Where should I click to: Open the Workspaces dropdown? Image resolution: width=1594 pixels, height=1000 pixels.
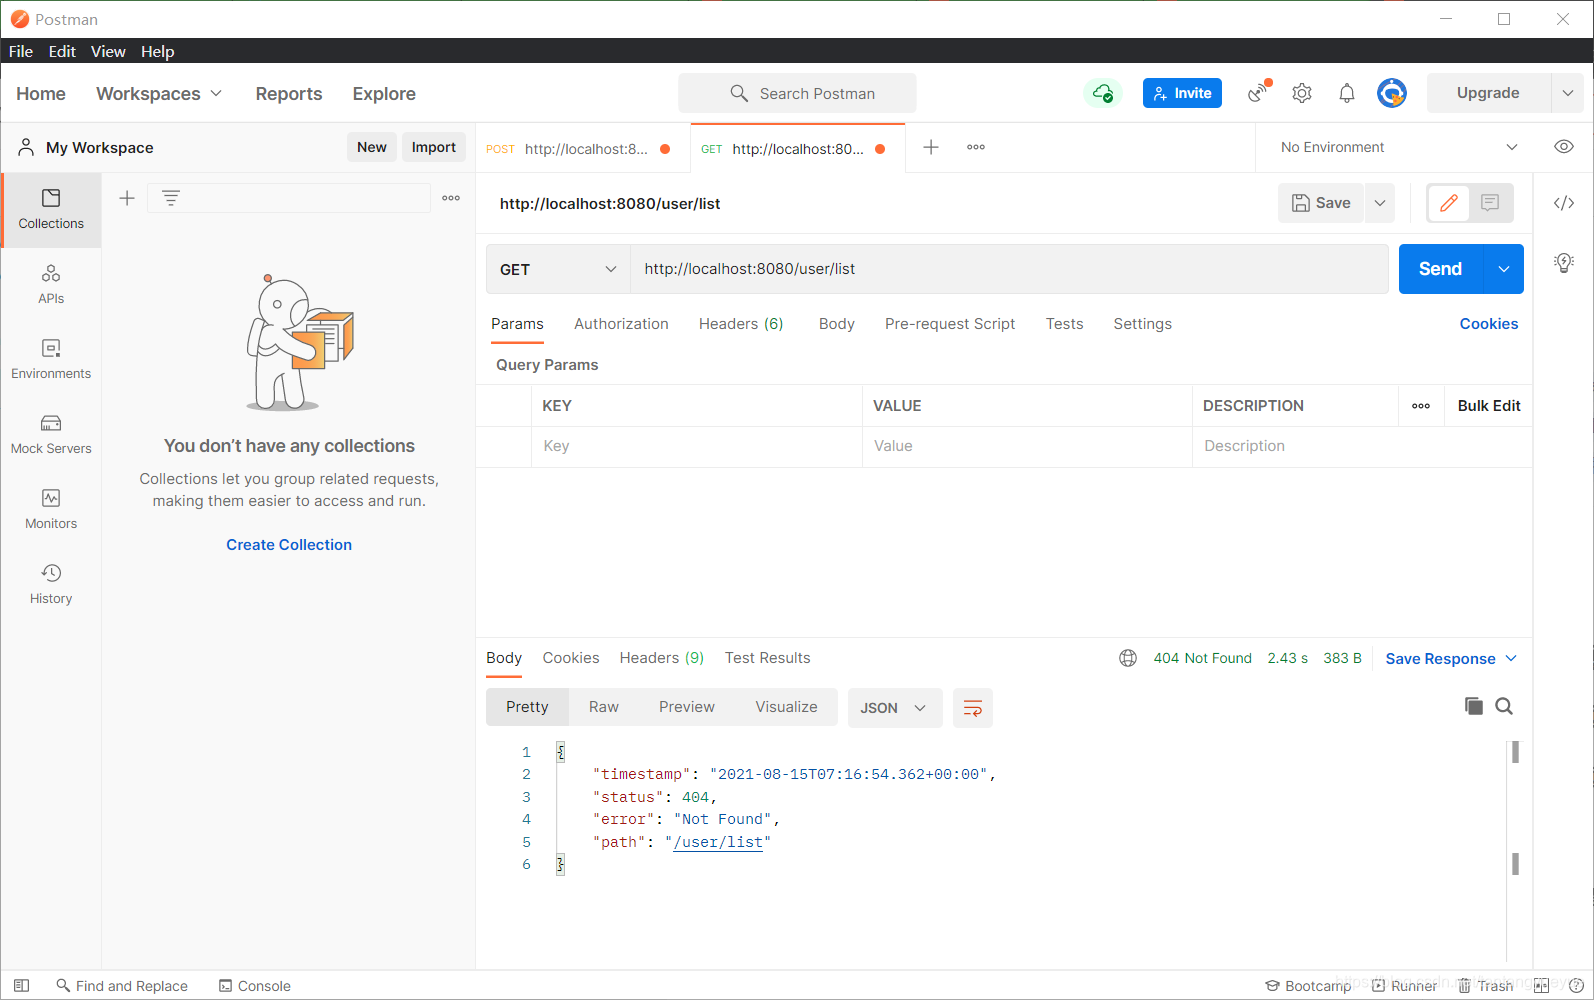pyautogui.click(x=159, y=93)
